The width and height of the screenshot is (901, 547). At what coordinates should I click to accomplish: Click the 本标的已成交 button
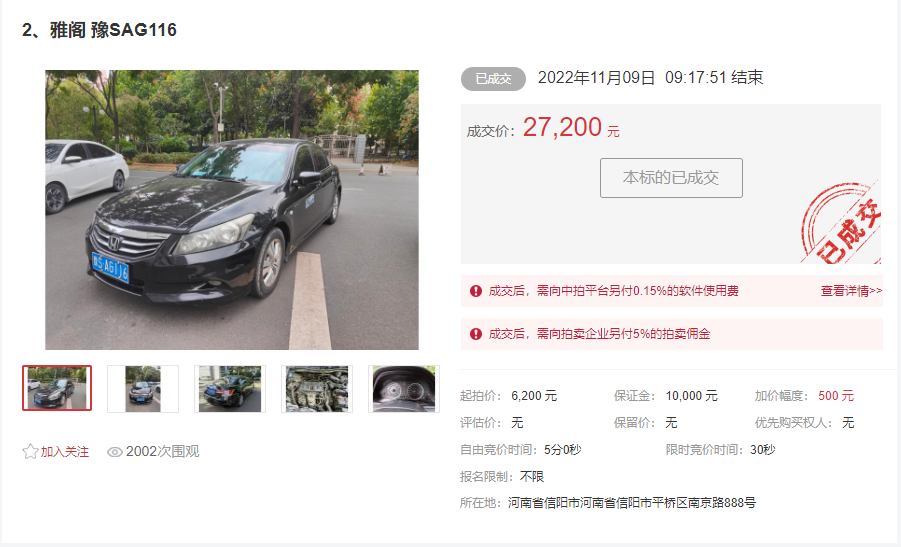(671, 178)
